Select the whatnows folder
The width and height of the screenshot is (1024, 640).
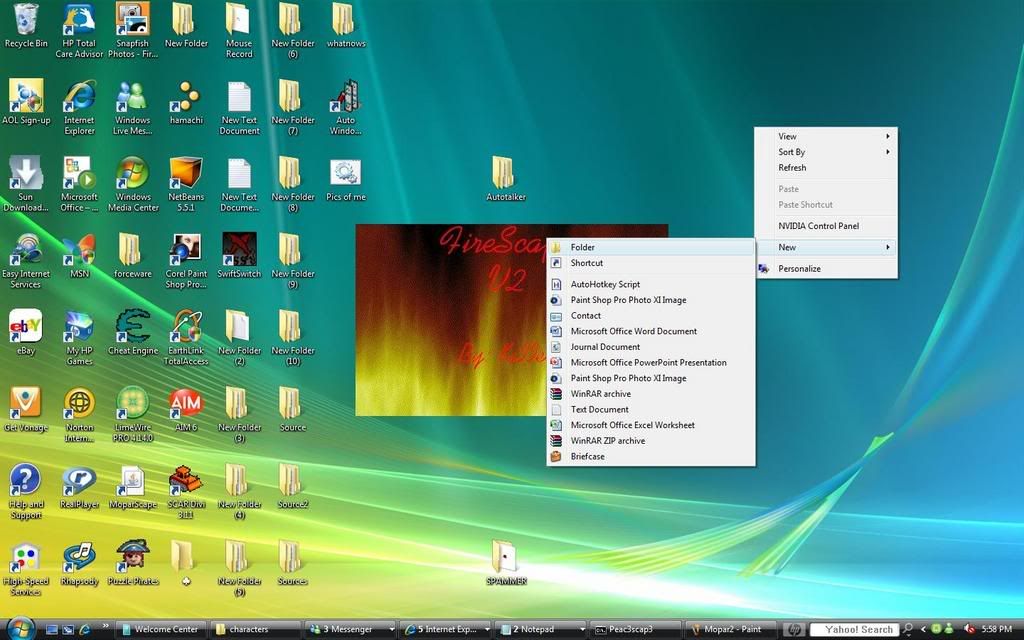point(345,26)
